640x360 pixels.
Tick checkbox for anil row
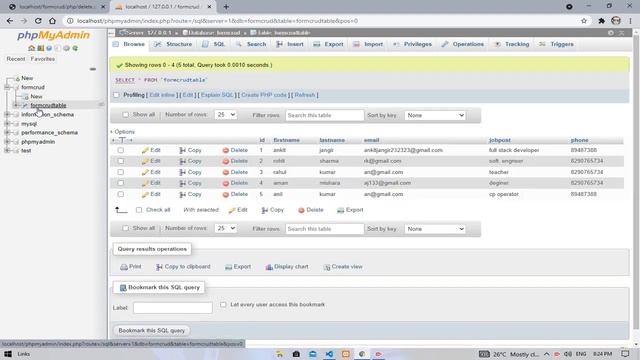[x=120, y=194]
